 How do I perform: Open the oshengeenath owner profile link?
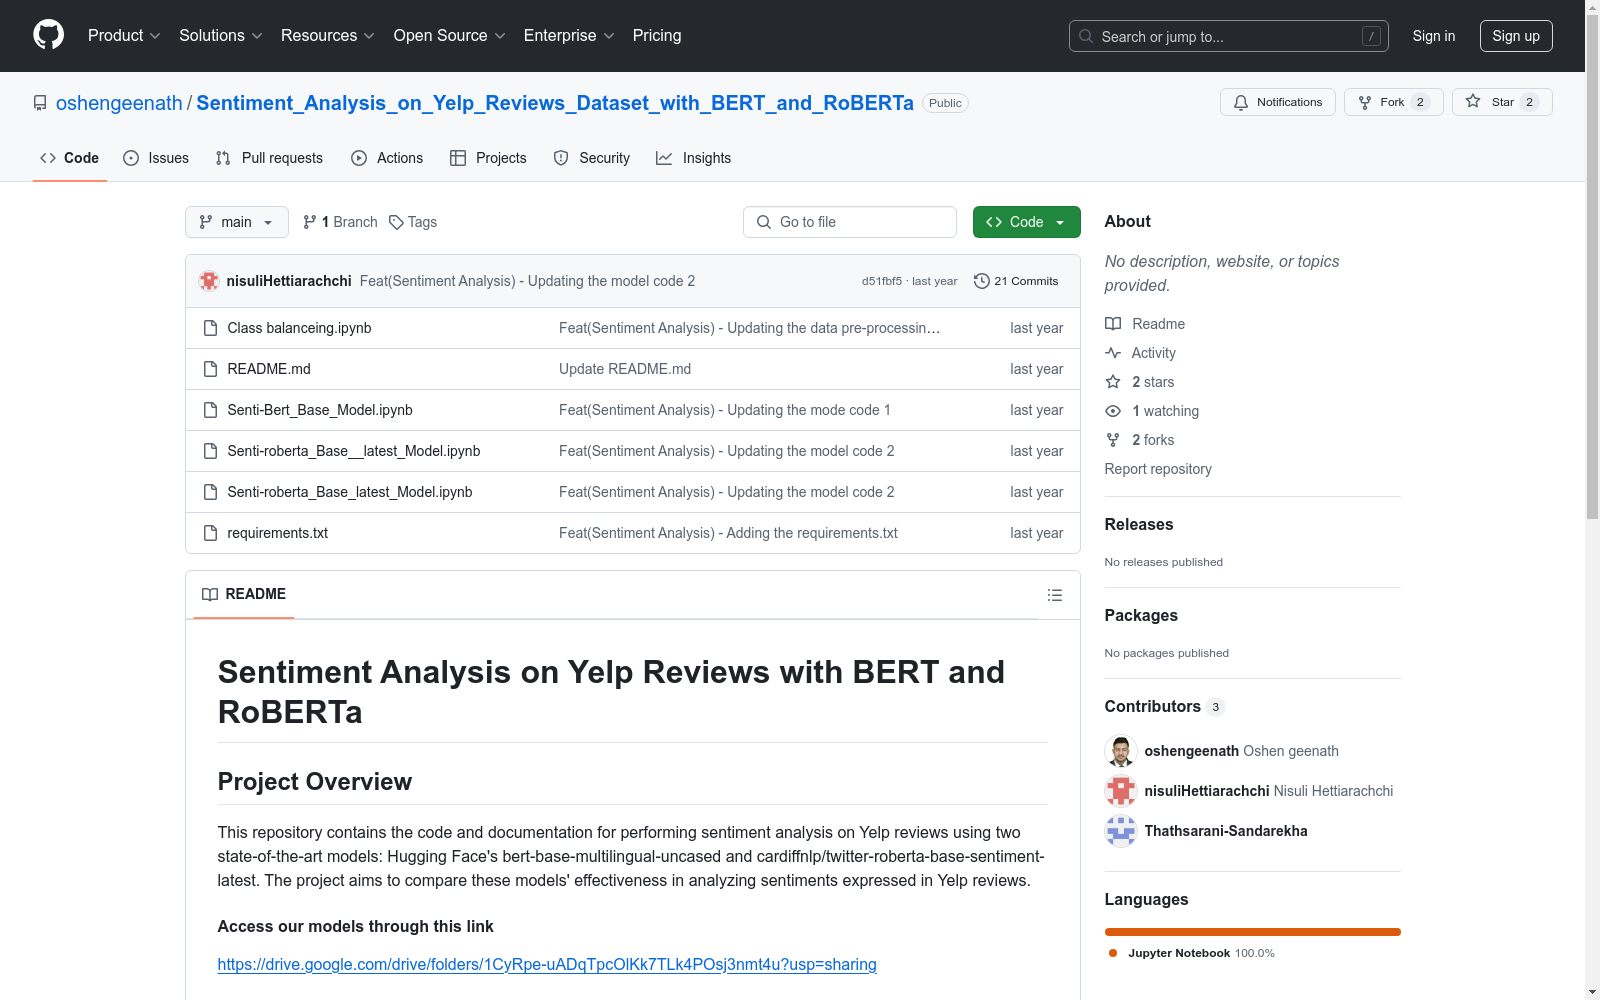pos(119,103)
